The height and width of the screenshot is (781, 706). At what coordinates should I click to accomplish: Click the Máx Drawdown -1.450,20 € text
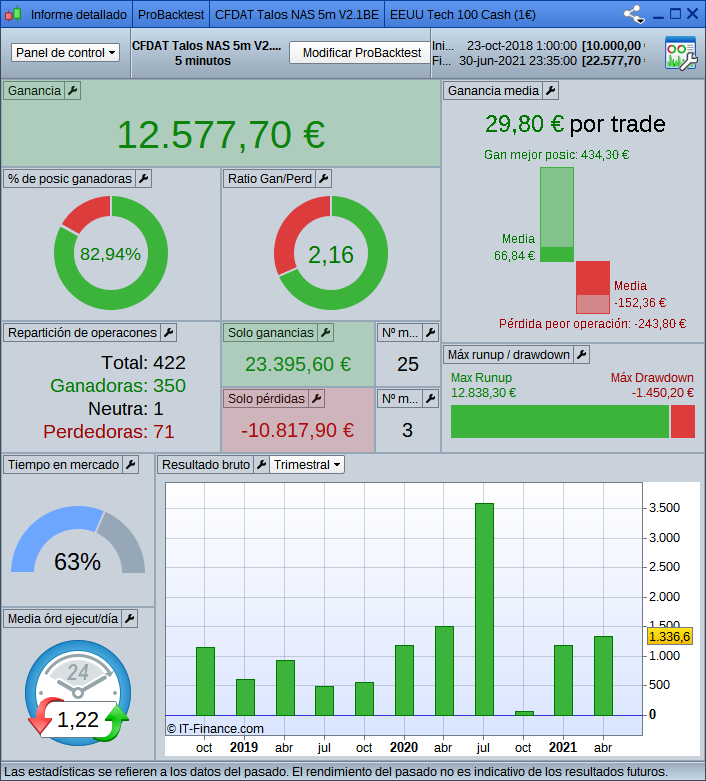point(652,385)
